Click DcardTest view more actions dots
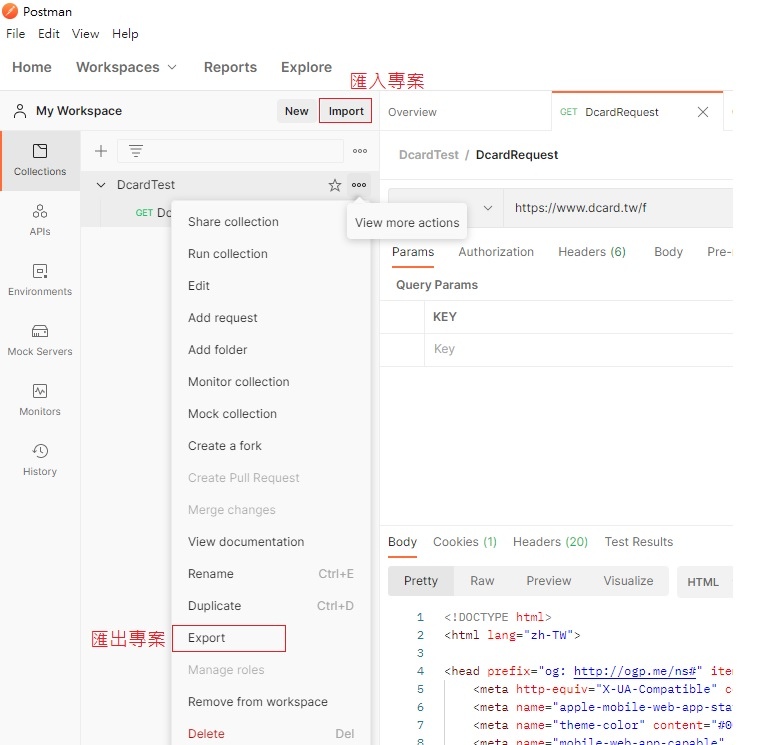Screen dimensions: 761x745 (359, 185)
